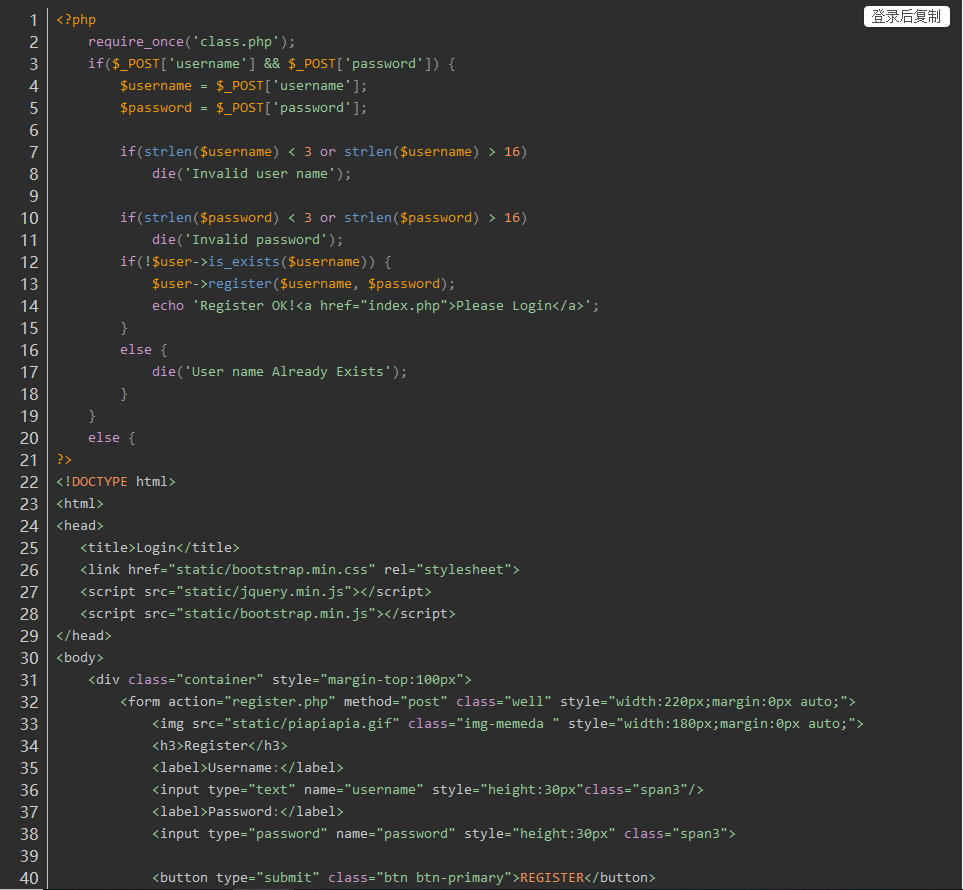
Task: Click line number 32 in gutter
Action: [x=29, y=702]
